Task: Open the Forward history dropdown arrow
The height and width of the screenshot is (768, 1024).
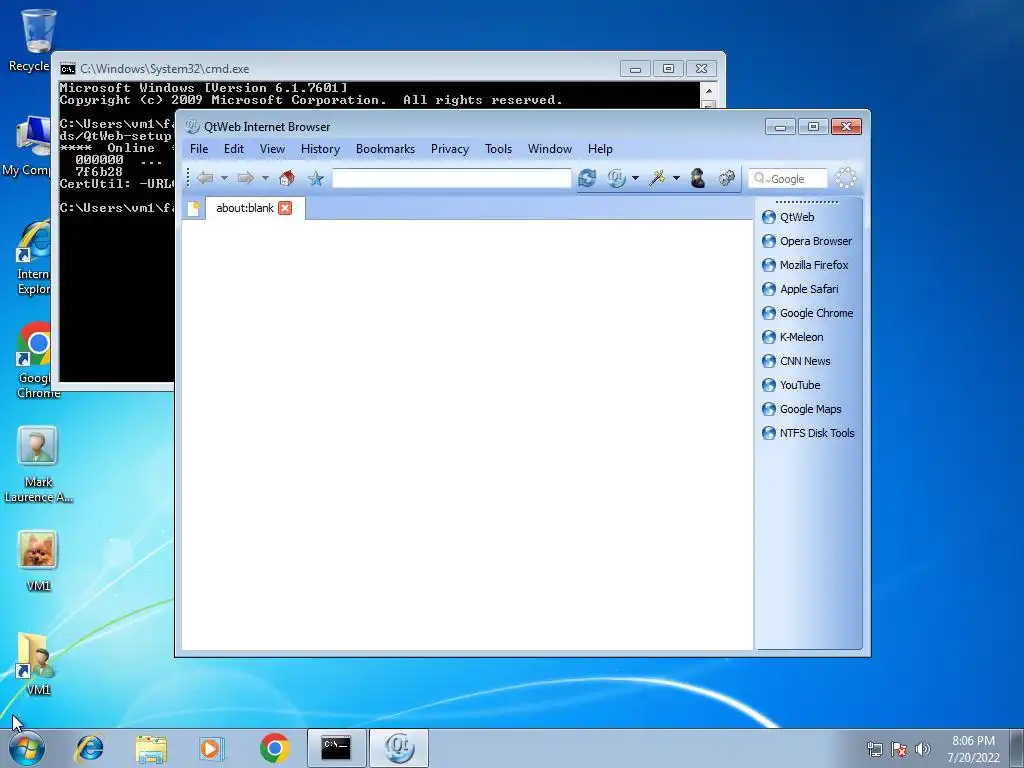Action: (x=265, y=178)
